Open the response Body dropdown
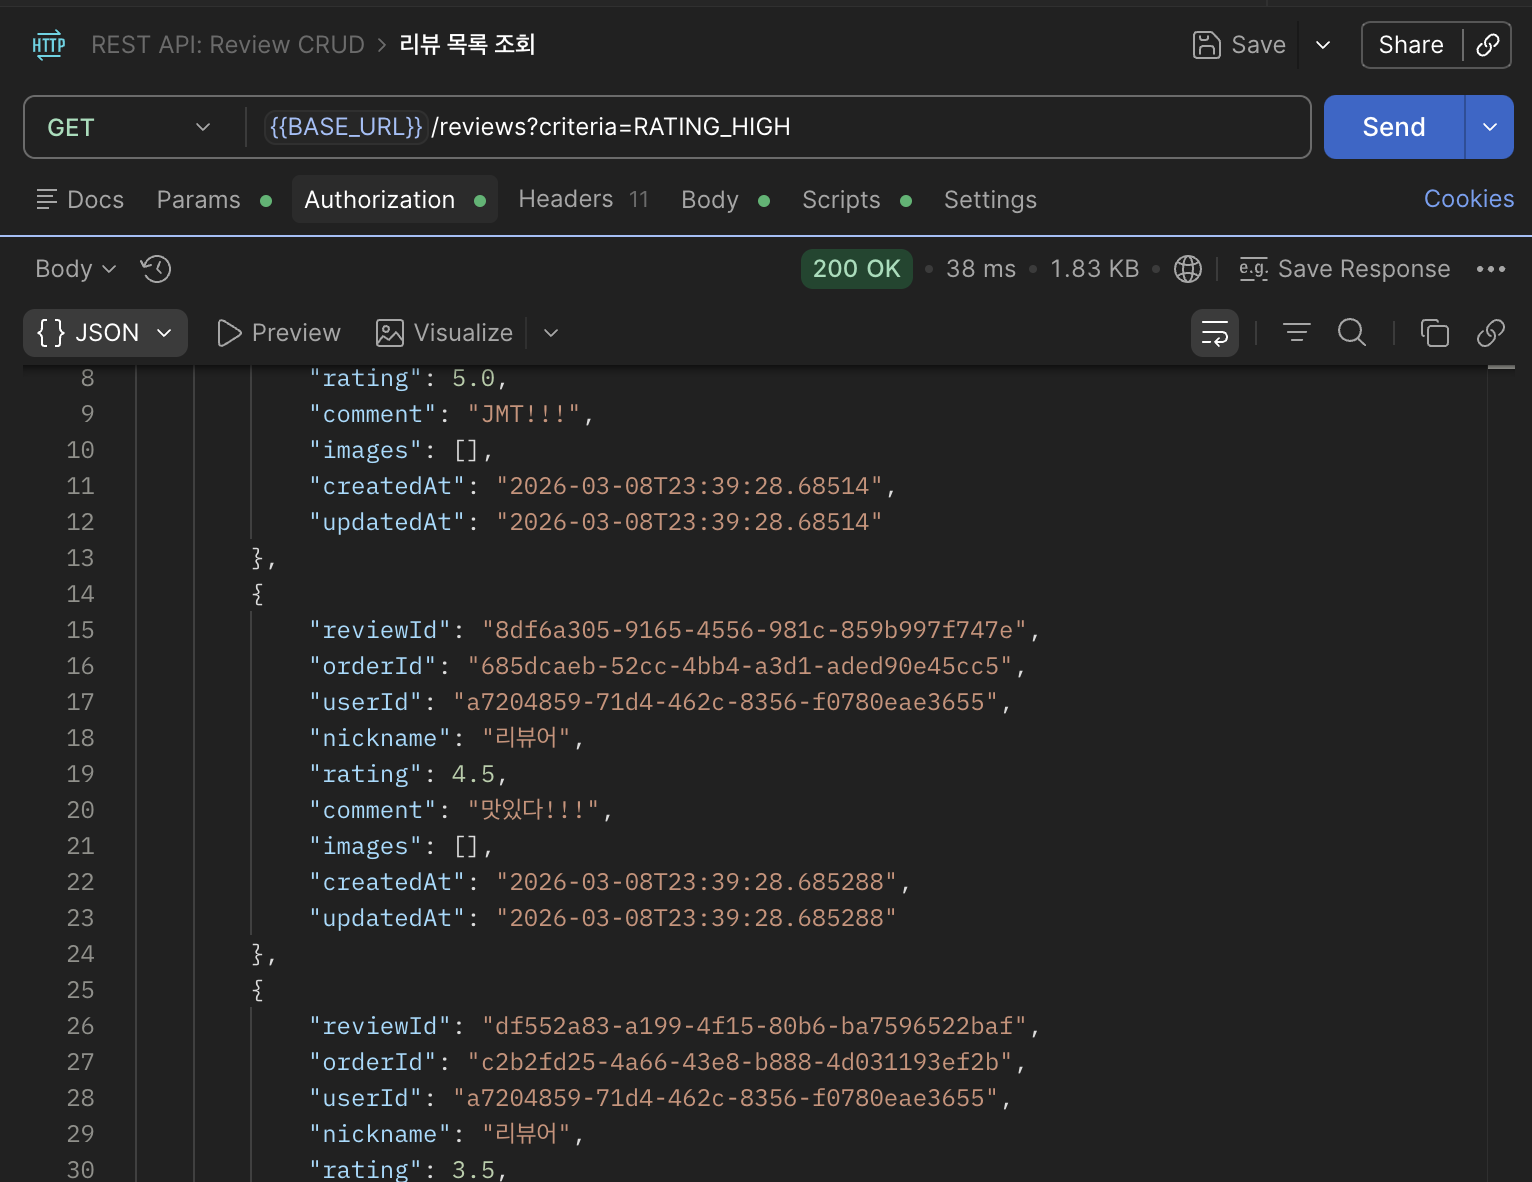This screenshot has width=1532, height=1182. point(76,269)
